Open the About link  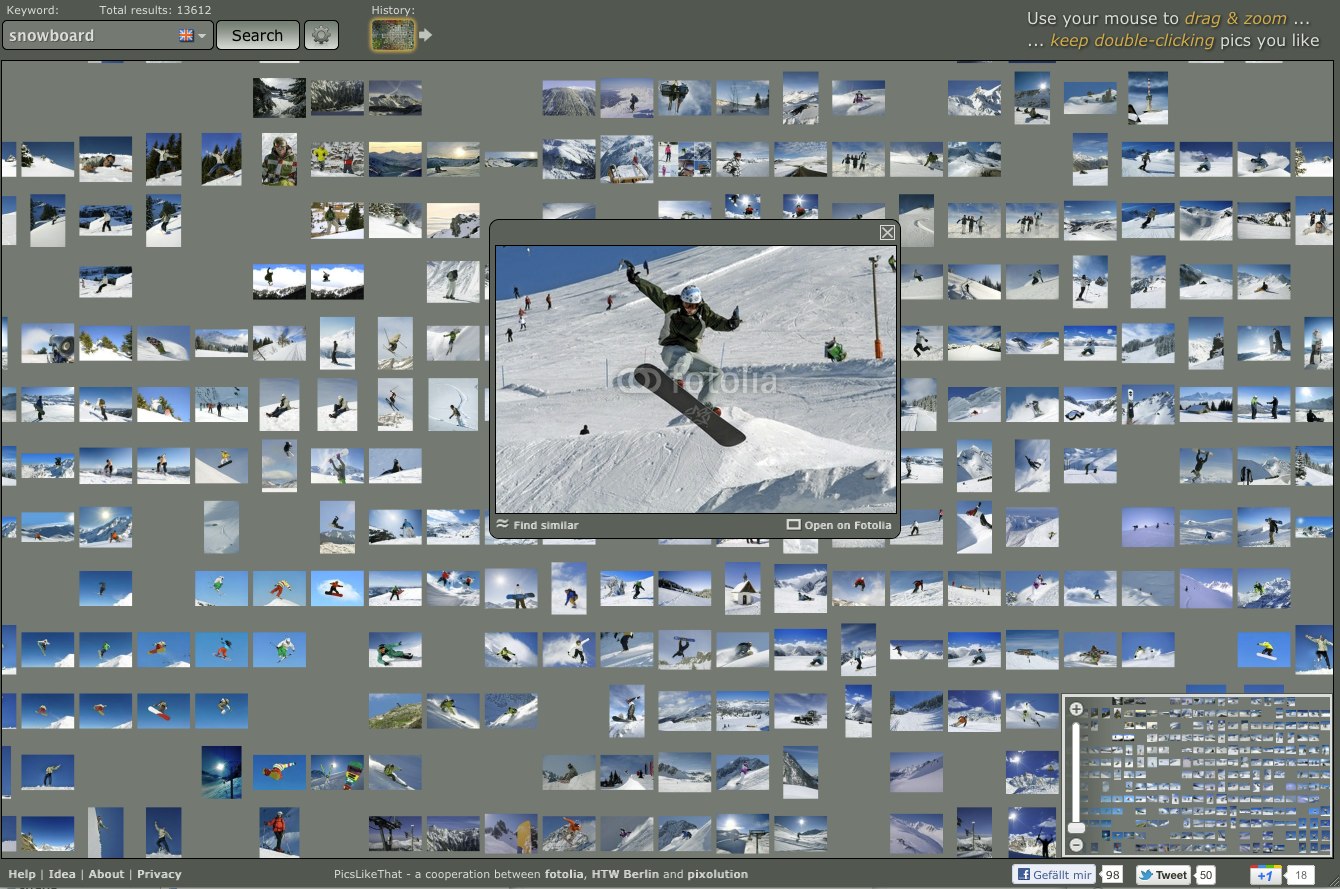[x=106, y=874]
